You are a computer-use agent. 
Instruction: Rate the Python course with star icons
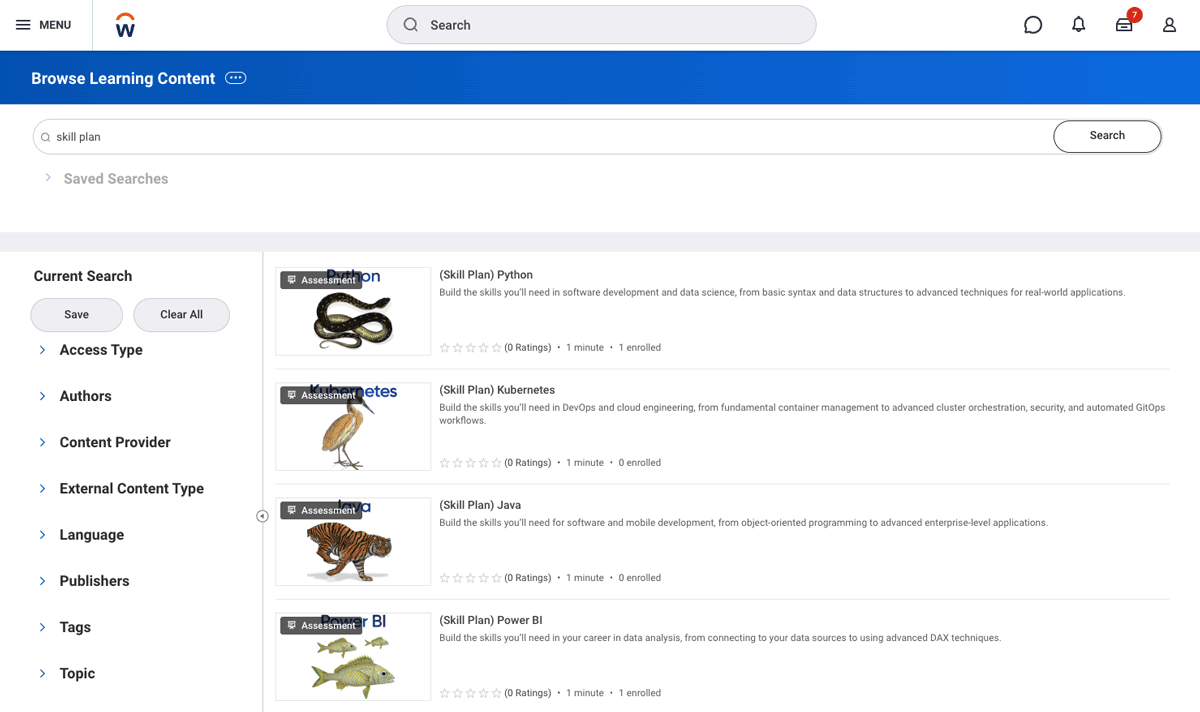pyautogui.click(x=471, y=348)
